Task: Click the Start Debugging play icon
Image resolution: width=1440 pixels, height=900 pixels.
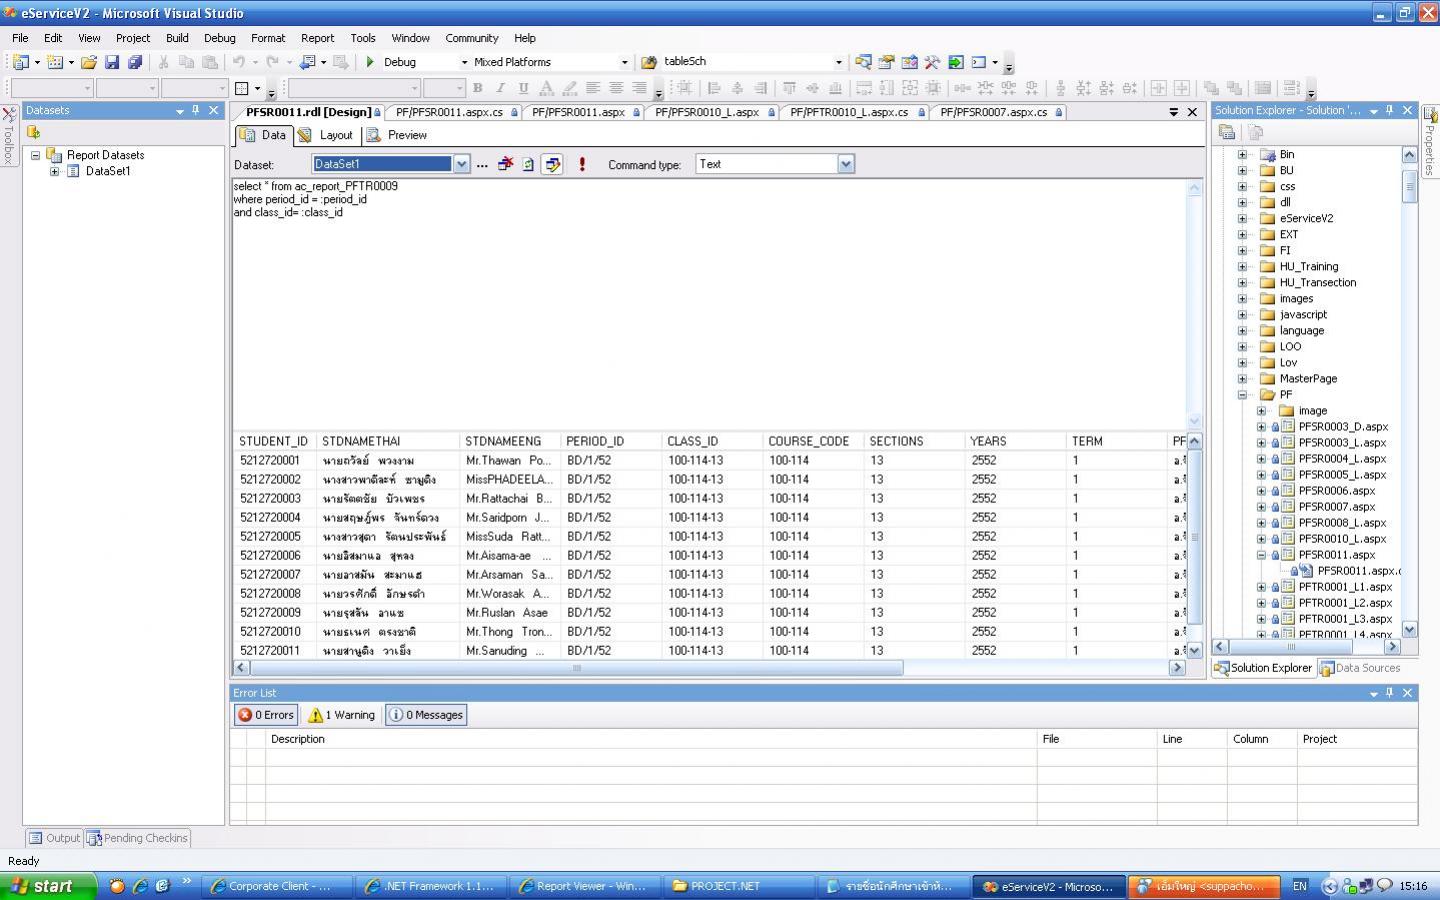Action: tap(370, 62)
